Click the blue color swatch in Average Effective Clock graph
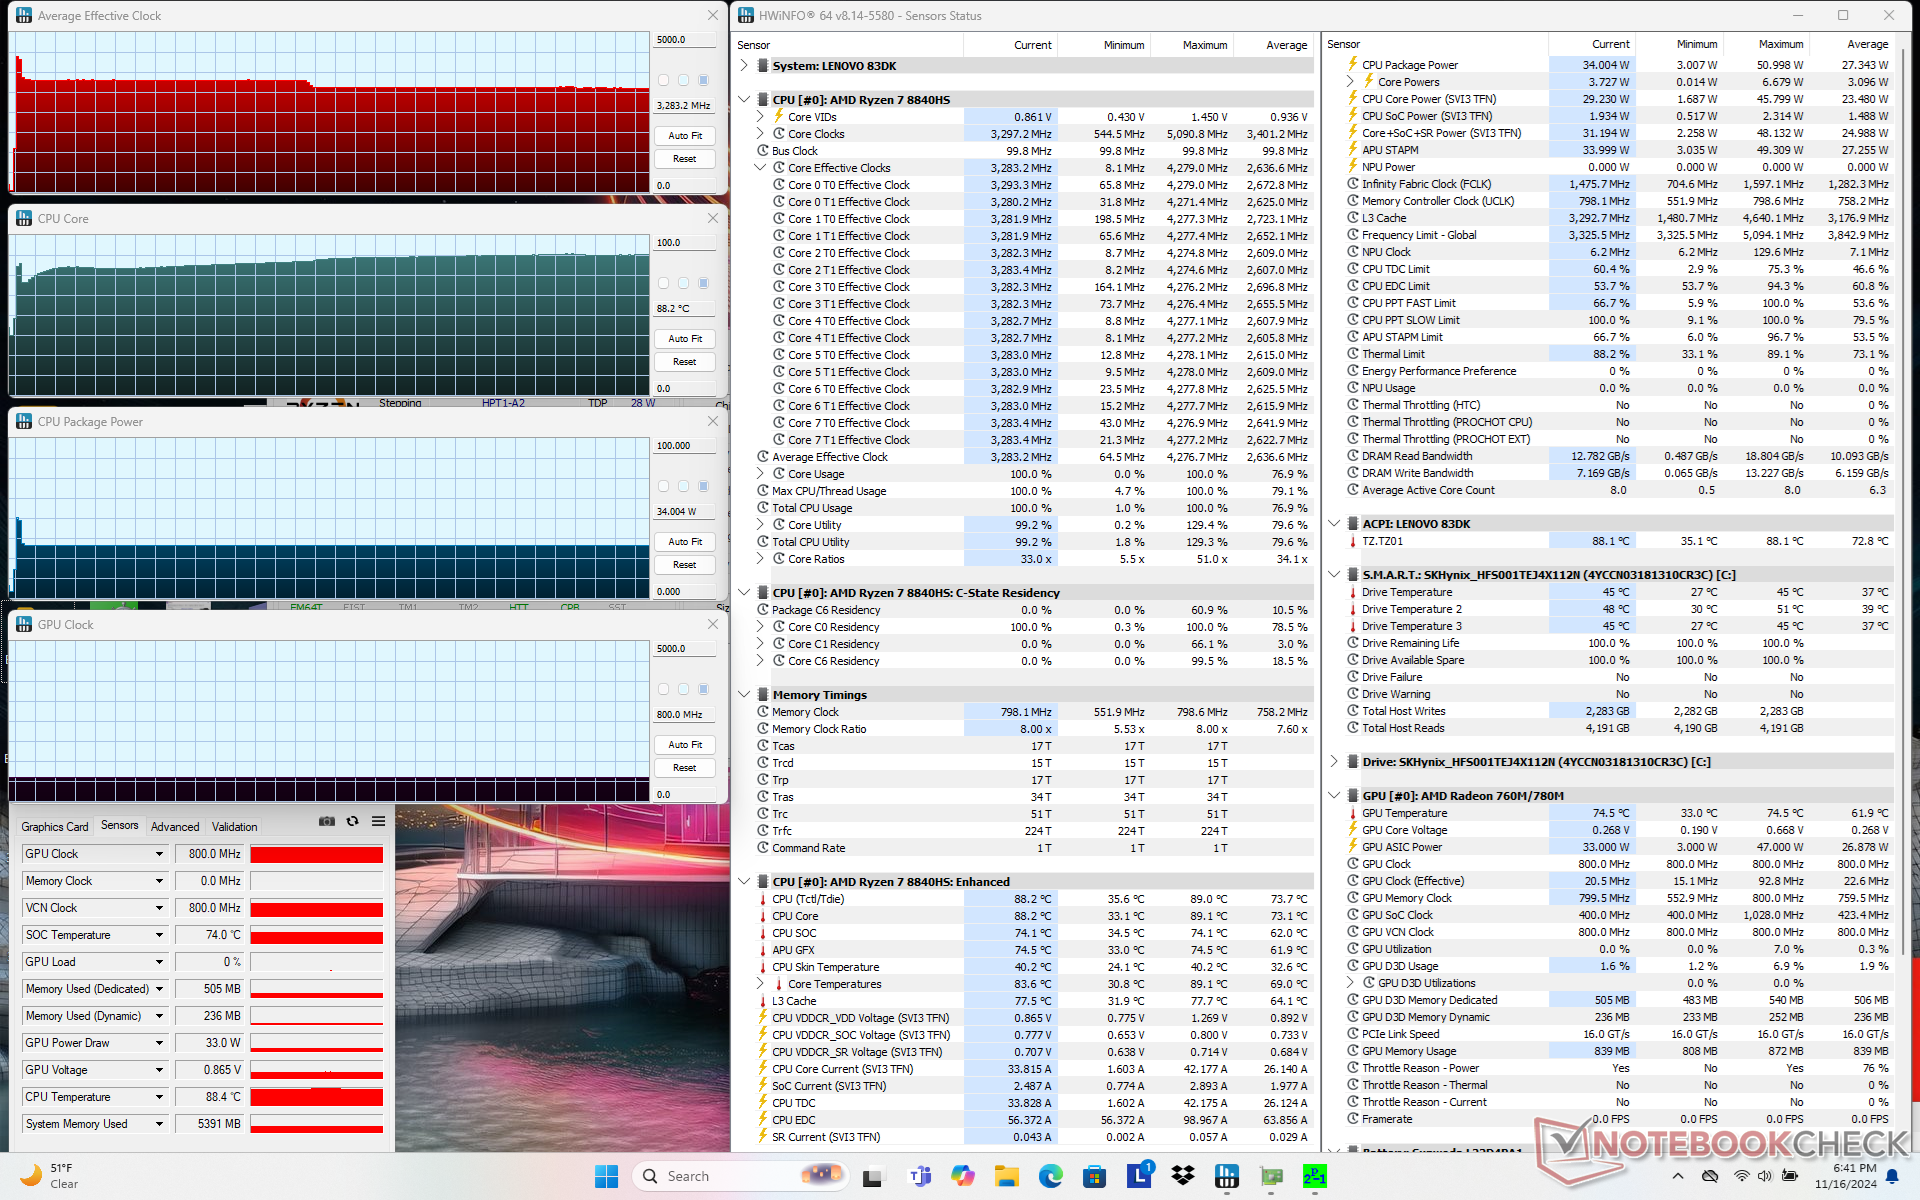The width and height of the screenshot is (1920, 1200). point(703,80)
